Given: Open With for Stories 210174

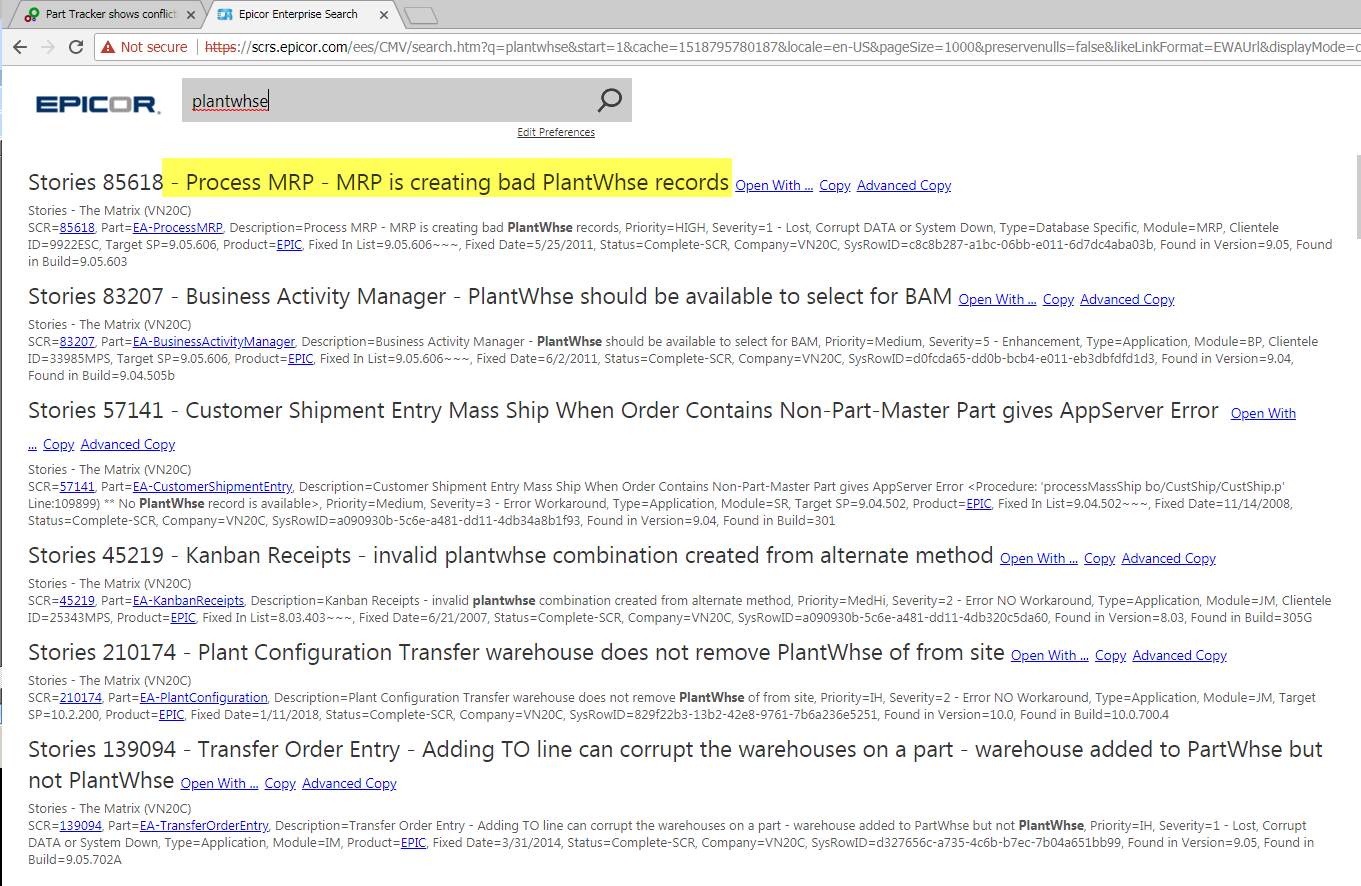Looking at the screenshot, I should 1050,655.
